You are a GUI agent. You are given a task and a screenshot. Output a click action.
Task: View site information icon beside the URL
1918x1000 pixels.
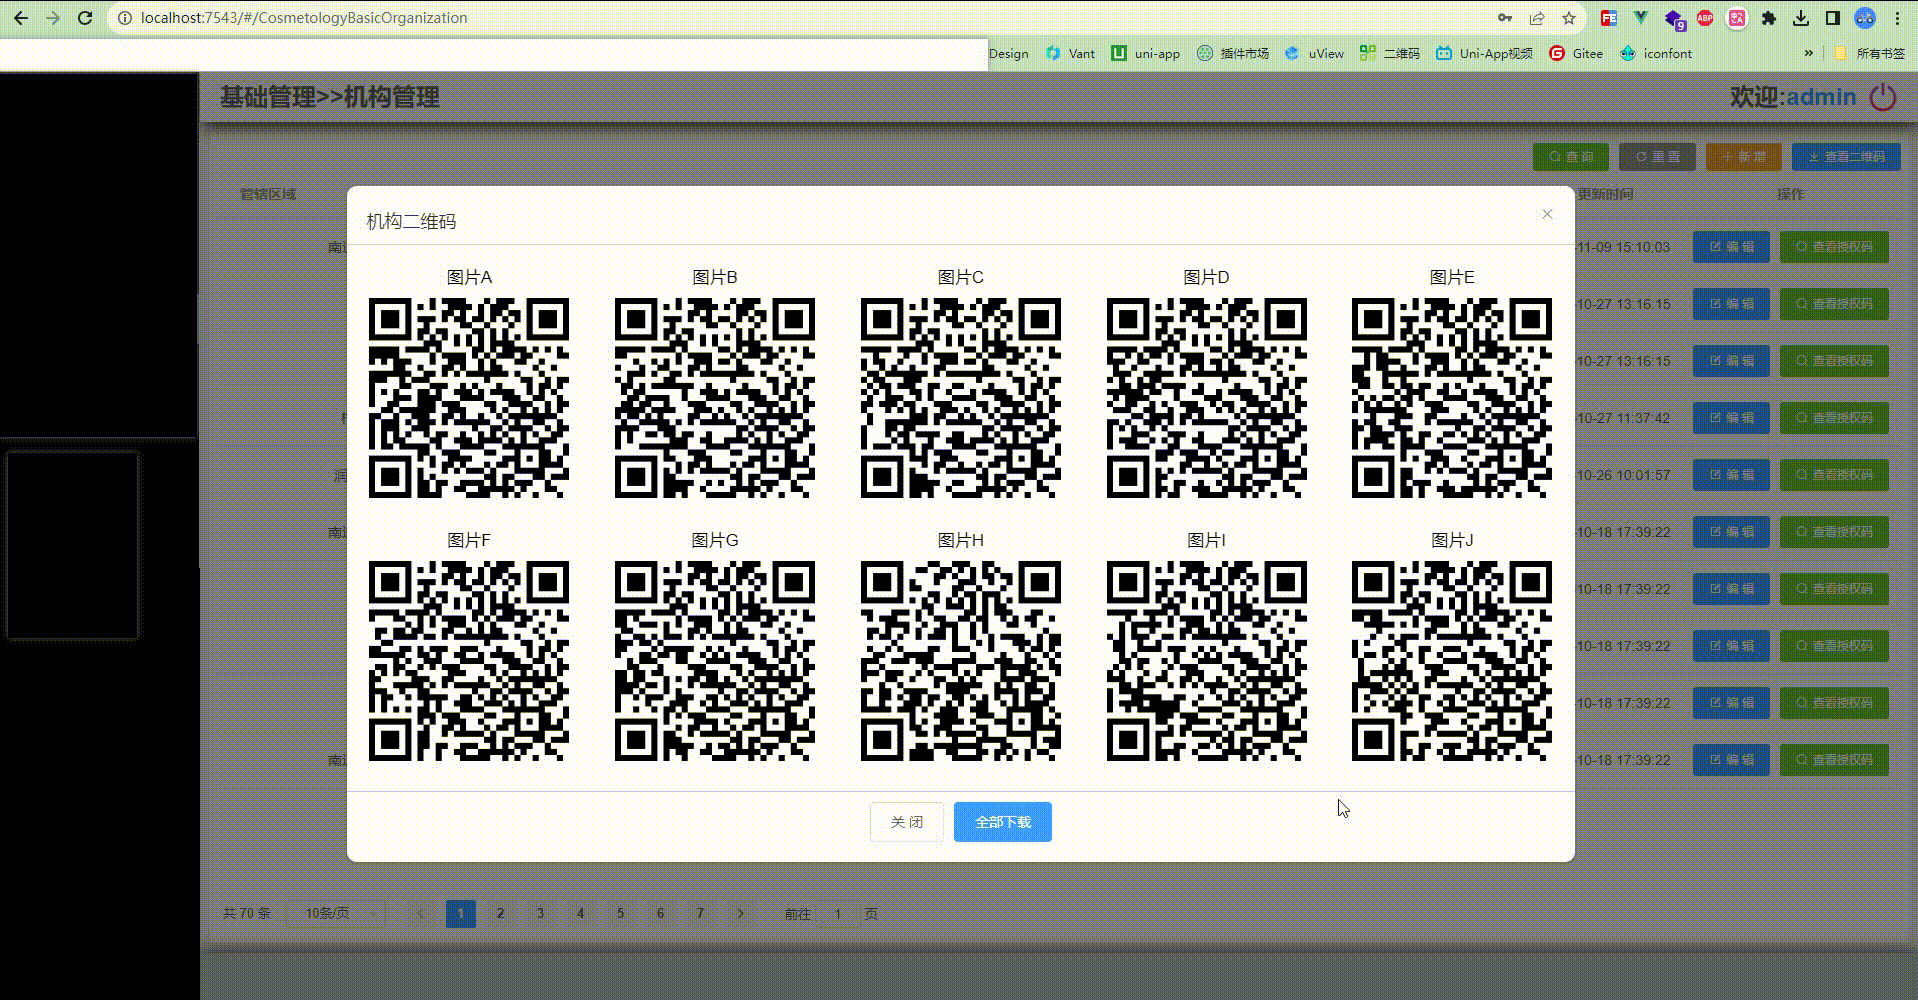click(125, 18)
